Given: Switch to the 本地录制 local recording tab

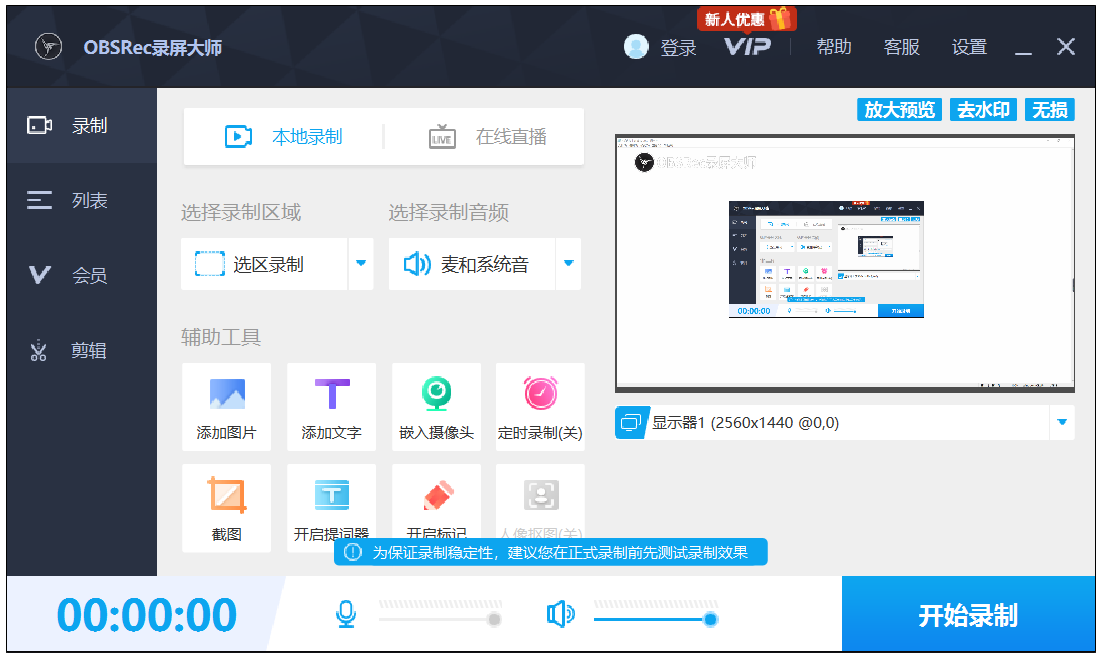Looking at the screenshot, I should pyautogui.click(x=284, y=137).
